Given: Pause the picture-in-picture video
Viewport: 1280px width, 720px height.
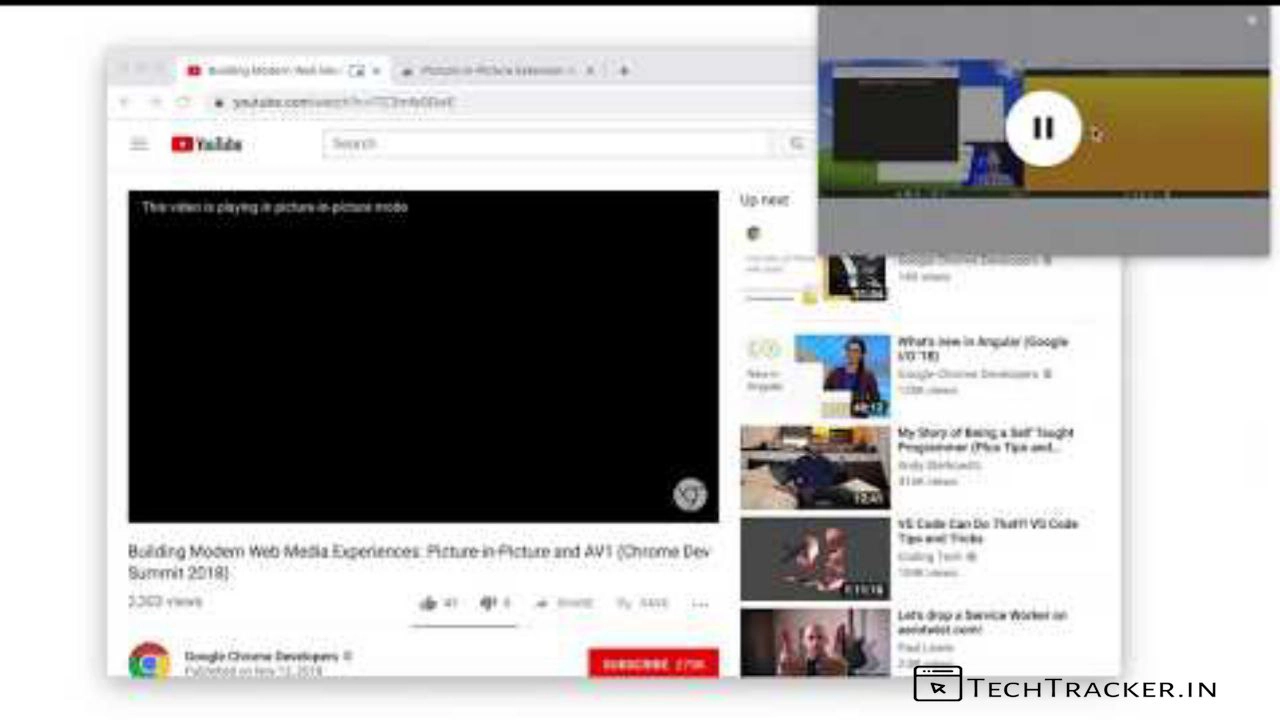Looking at the screenshot, I should coord(1043,128).
